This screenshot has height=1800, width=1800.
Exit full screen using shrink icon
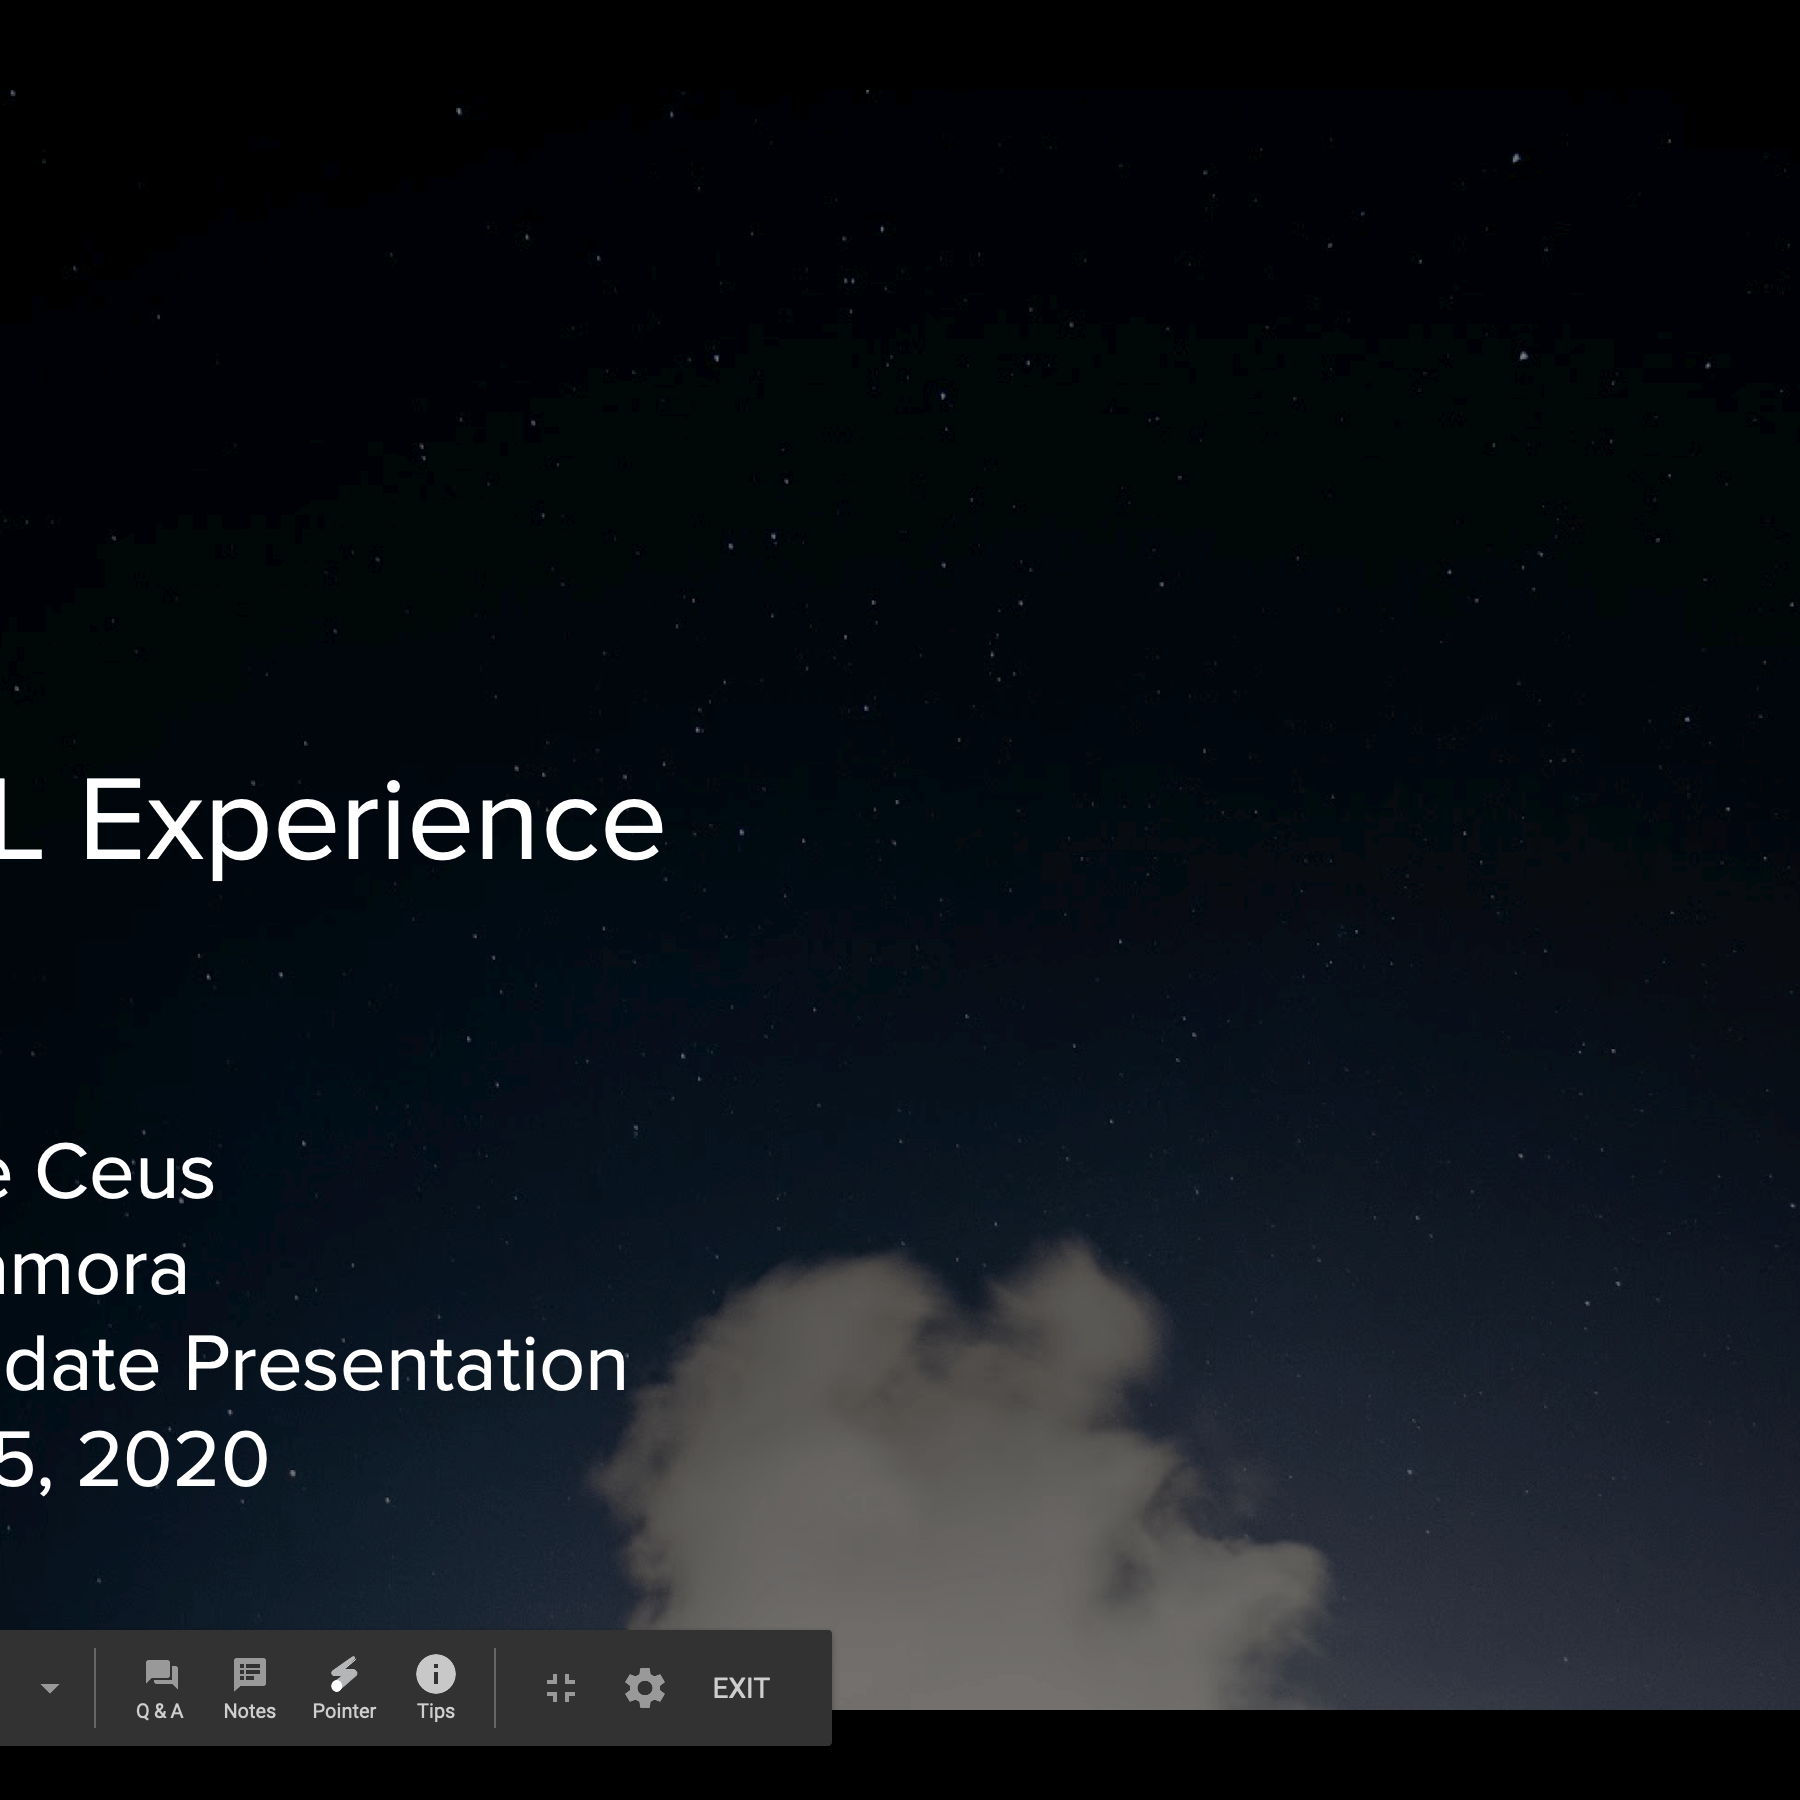(561, 1688)
